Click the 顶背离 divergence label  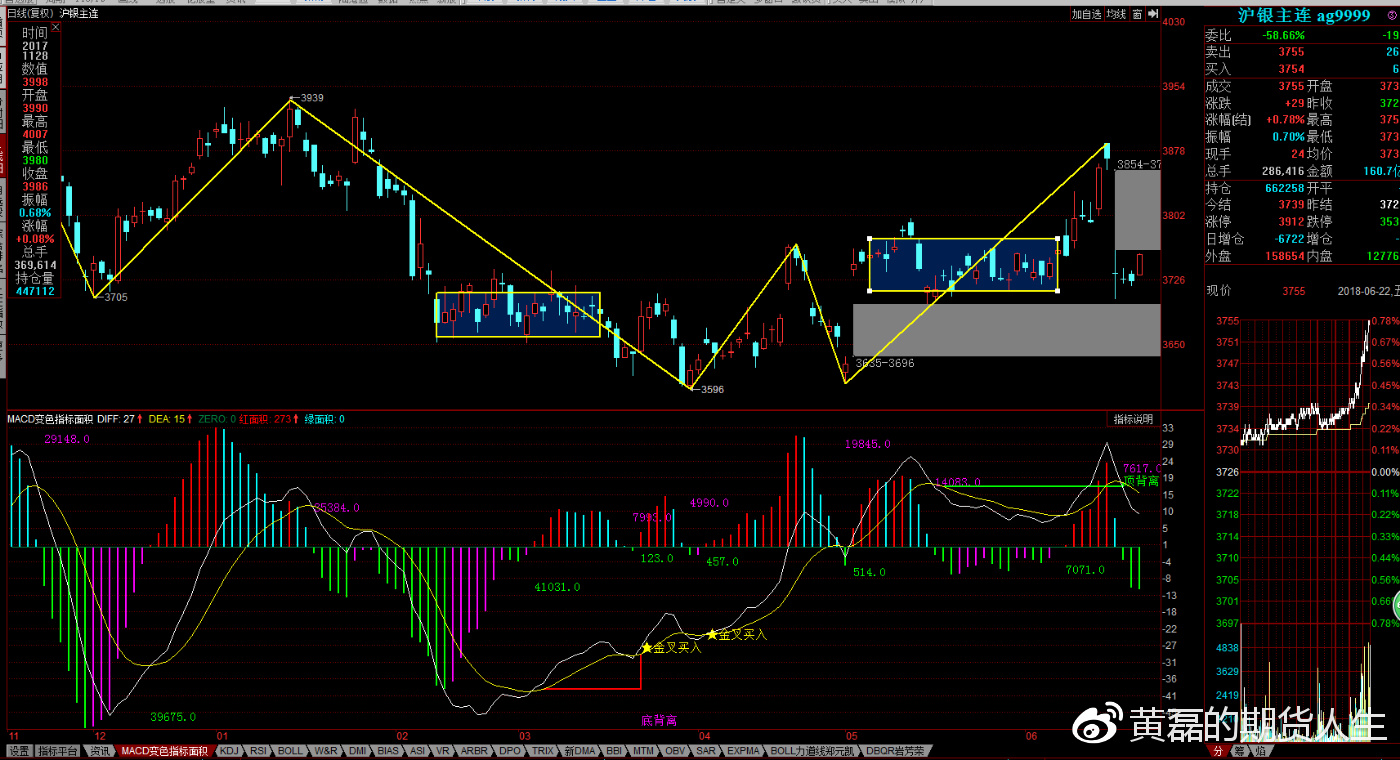pos(1142,481)
